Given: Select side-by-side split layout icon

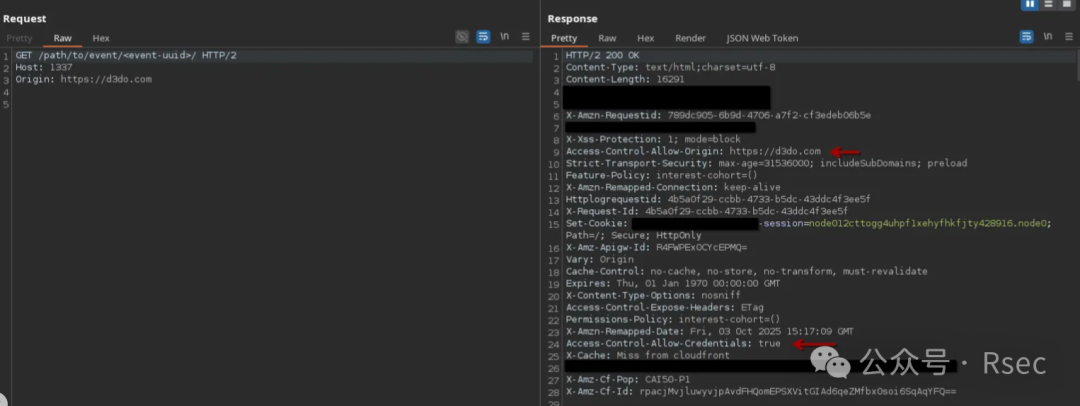Looking at the screenshot, I should click(x=1030, y=4).
